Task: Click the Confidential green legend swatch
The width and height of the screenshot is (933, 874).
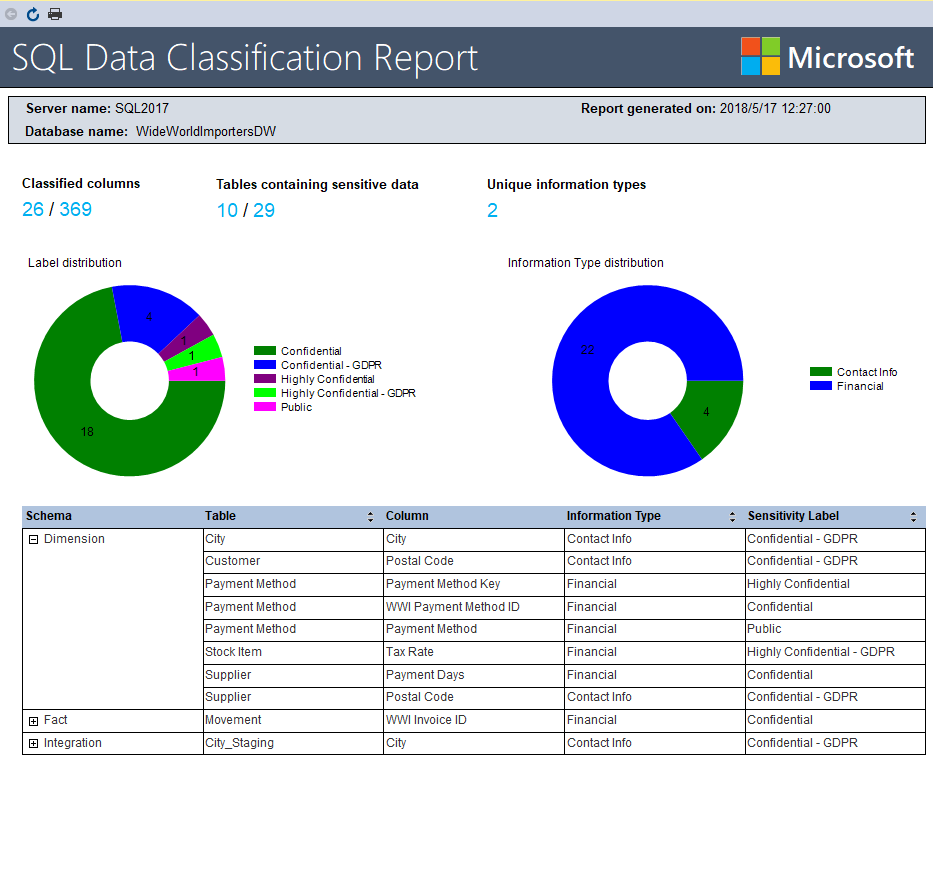Action: (265, 350)
